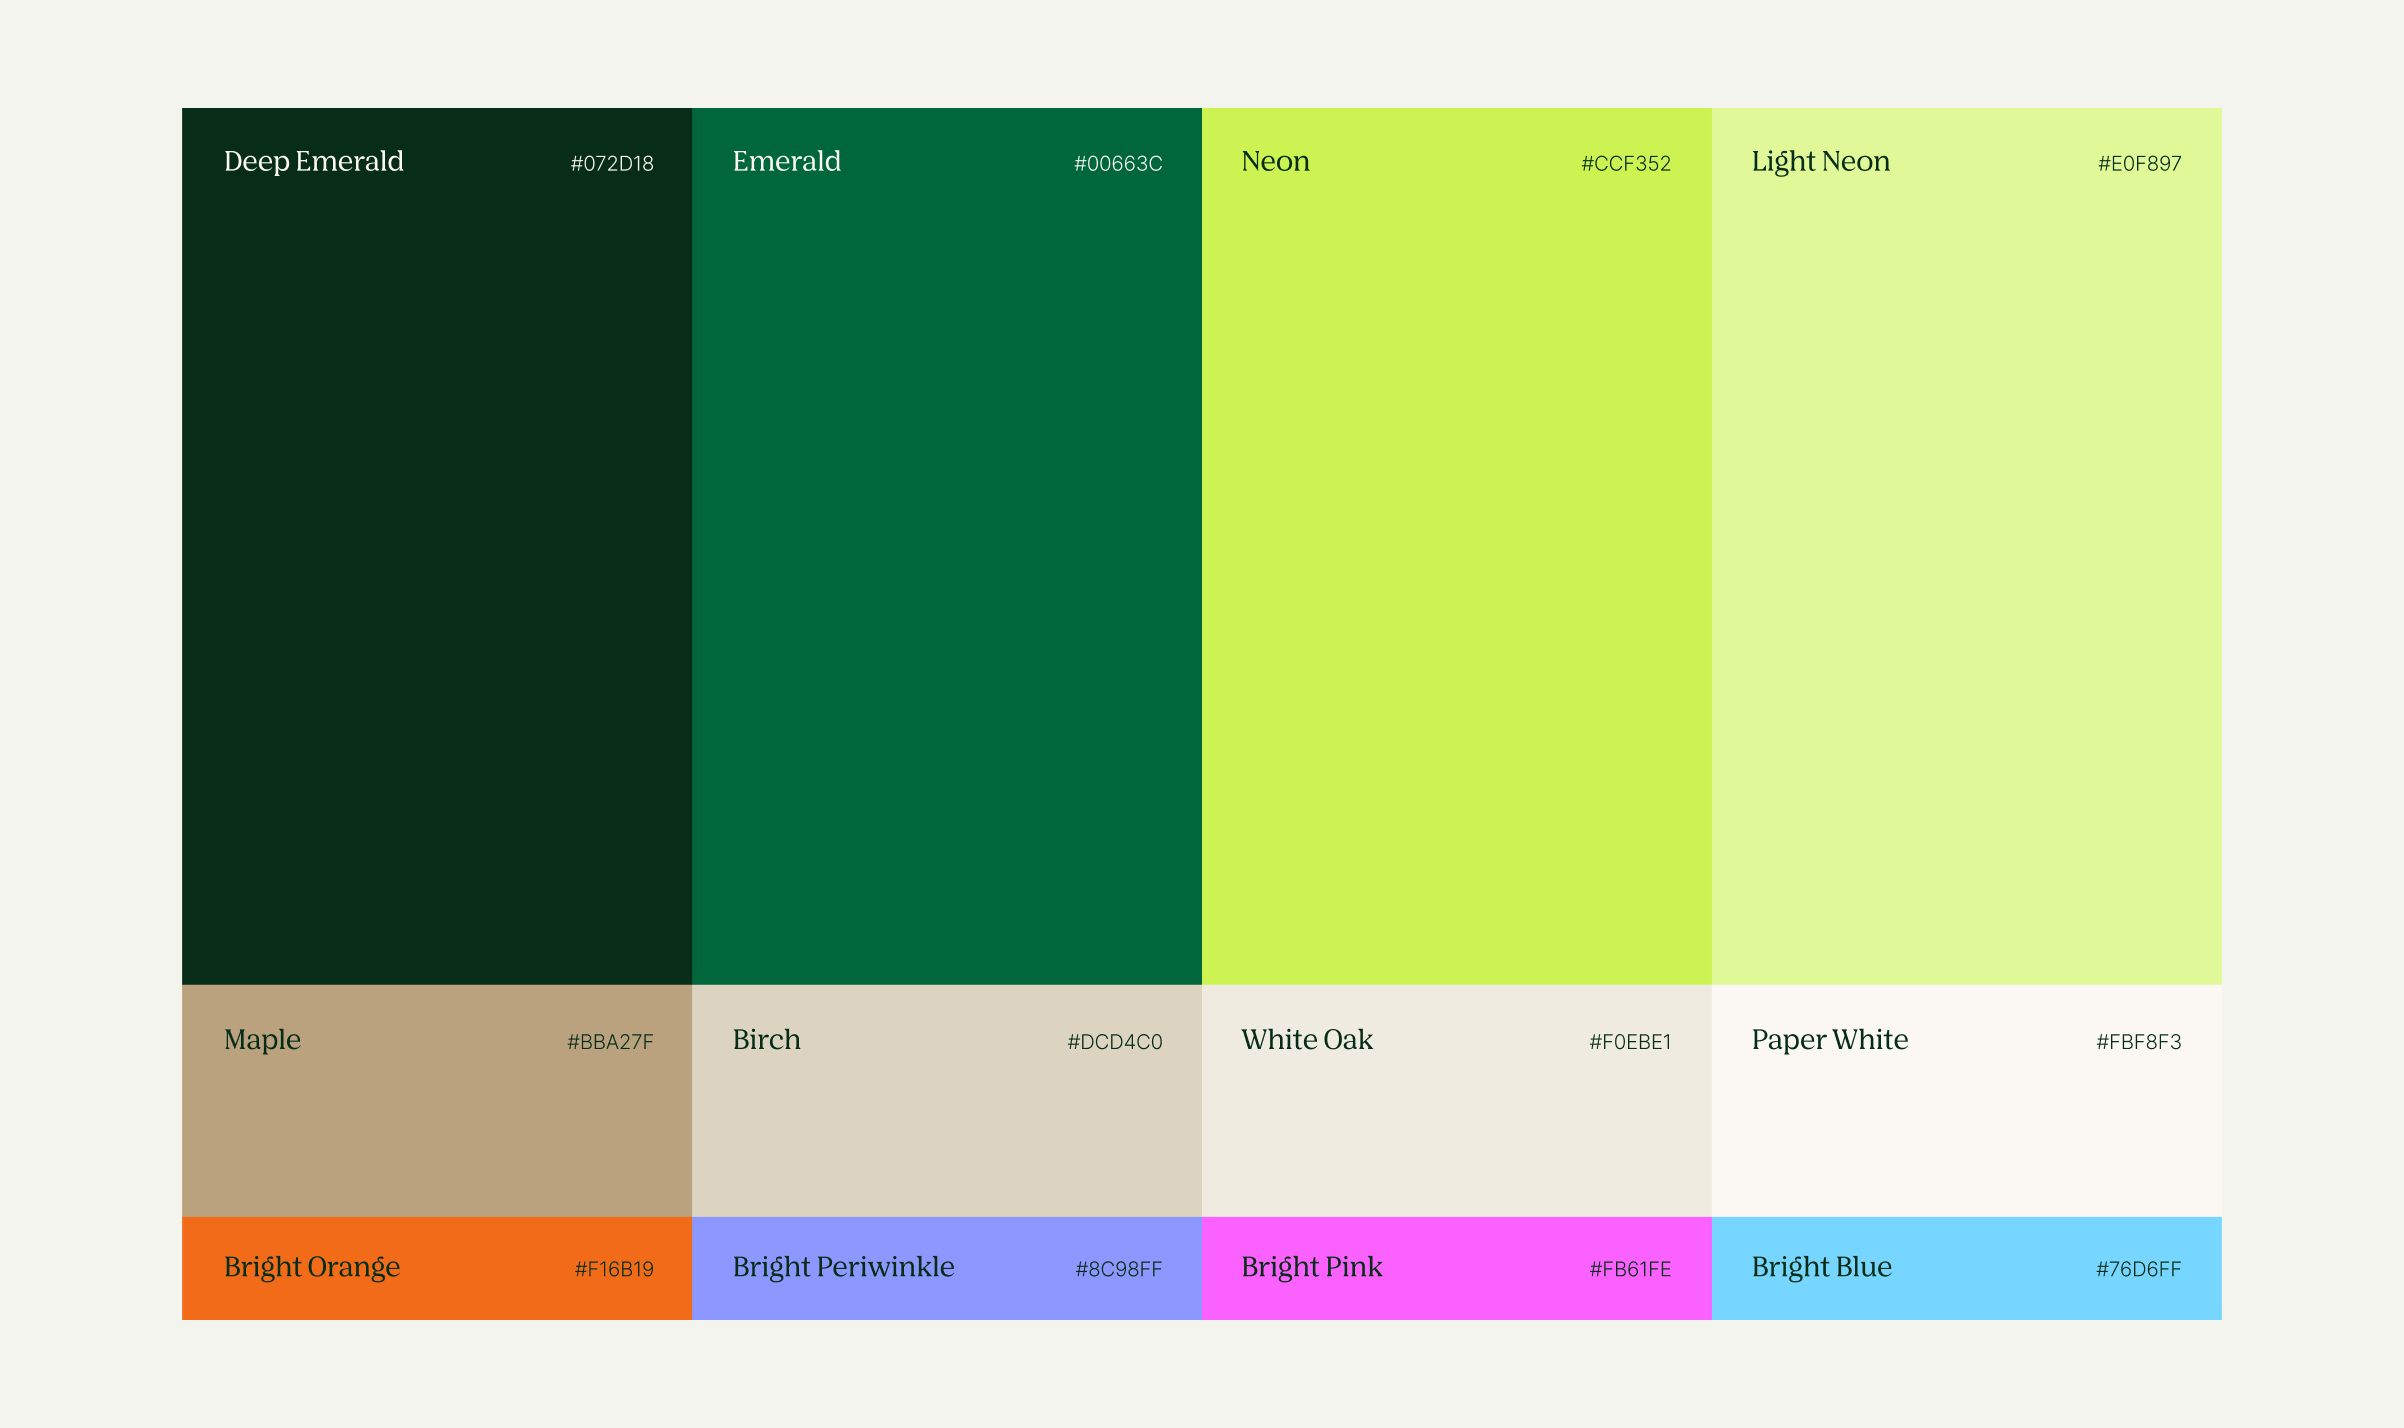Click the #CCF352 hex code text
2404x1428 pixels.
(1626, 163)
